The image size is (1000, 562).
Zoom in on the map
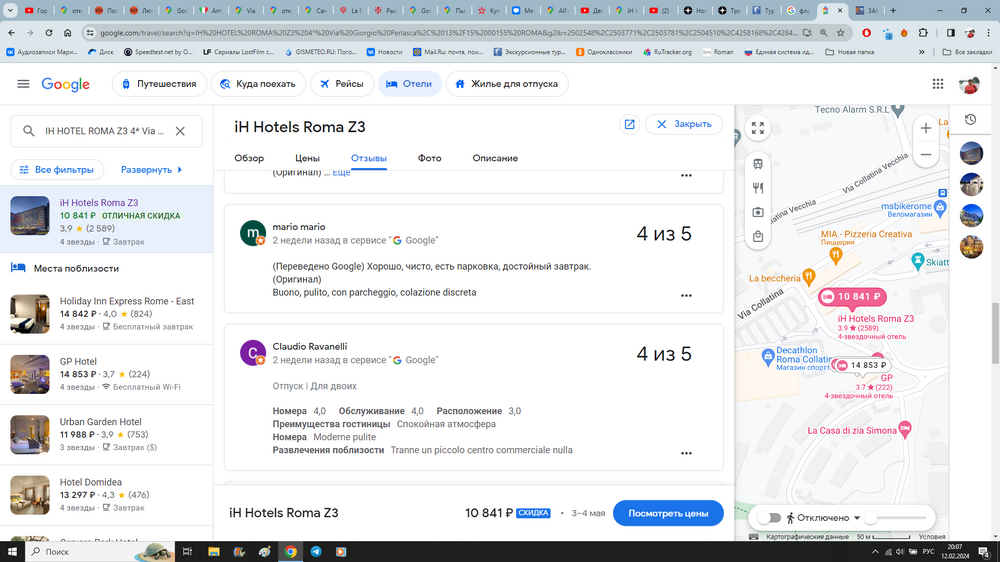point(926,128)
